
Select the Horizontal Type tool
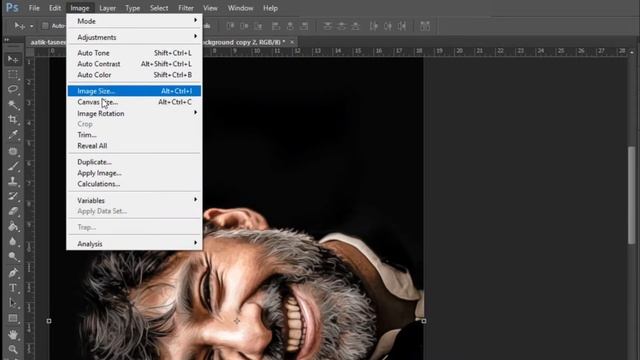pyautogui.click(x=13, y=288)
